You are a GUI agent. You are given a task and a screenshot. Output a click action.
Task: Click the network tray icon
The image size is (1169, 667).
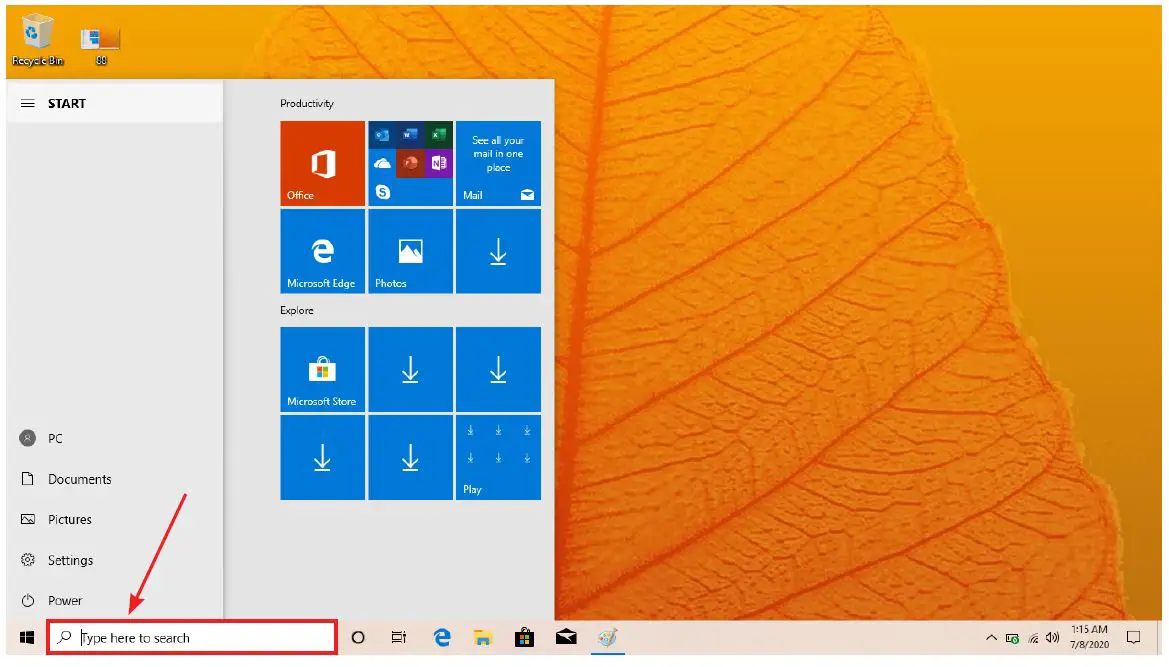coord(1033,638)
